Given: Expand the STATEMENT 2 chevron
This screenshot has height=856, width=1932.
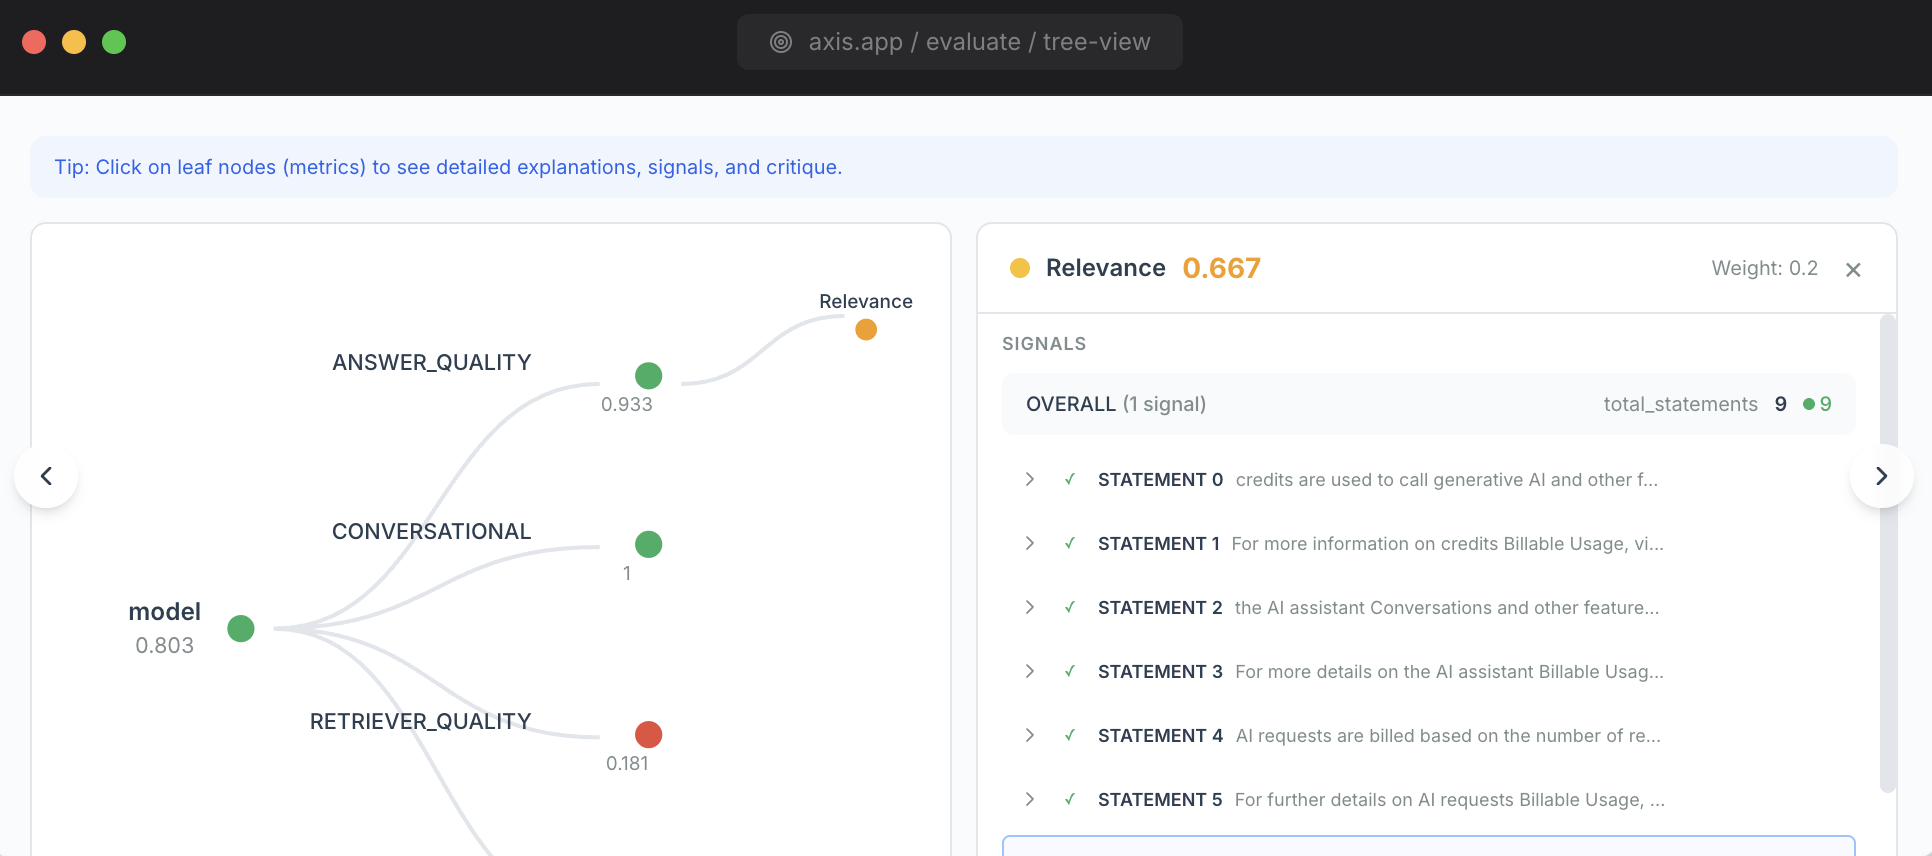Looking at the screenshot, I should (1030, 608).
